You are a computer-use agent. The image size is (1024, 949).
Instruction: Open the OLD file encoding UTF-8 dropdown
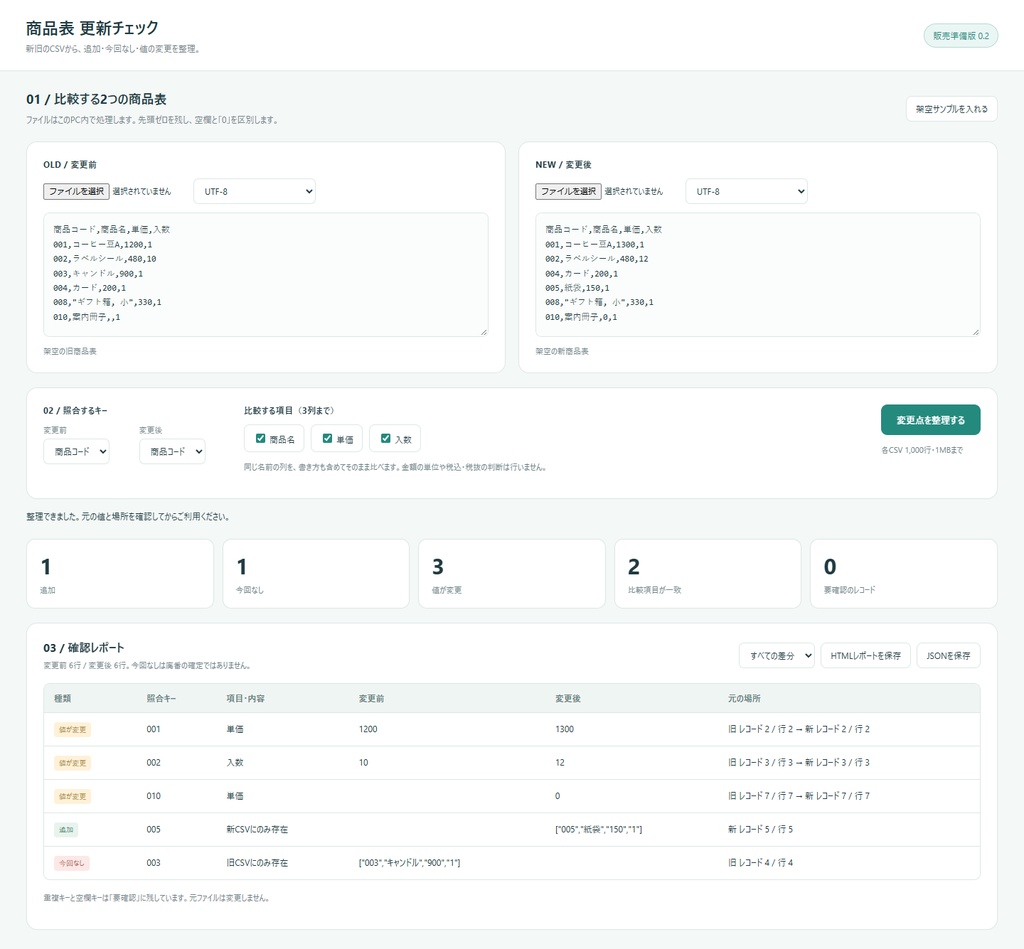coord(255,191)
